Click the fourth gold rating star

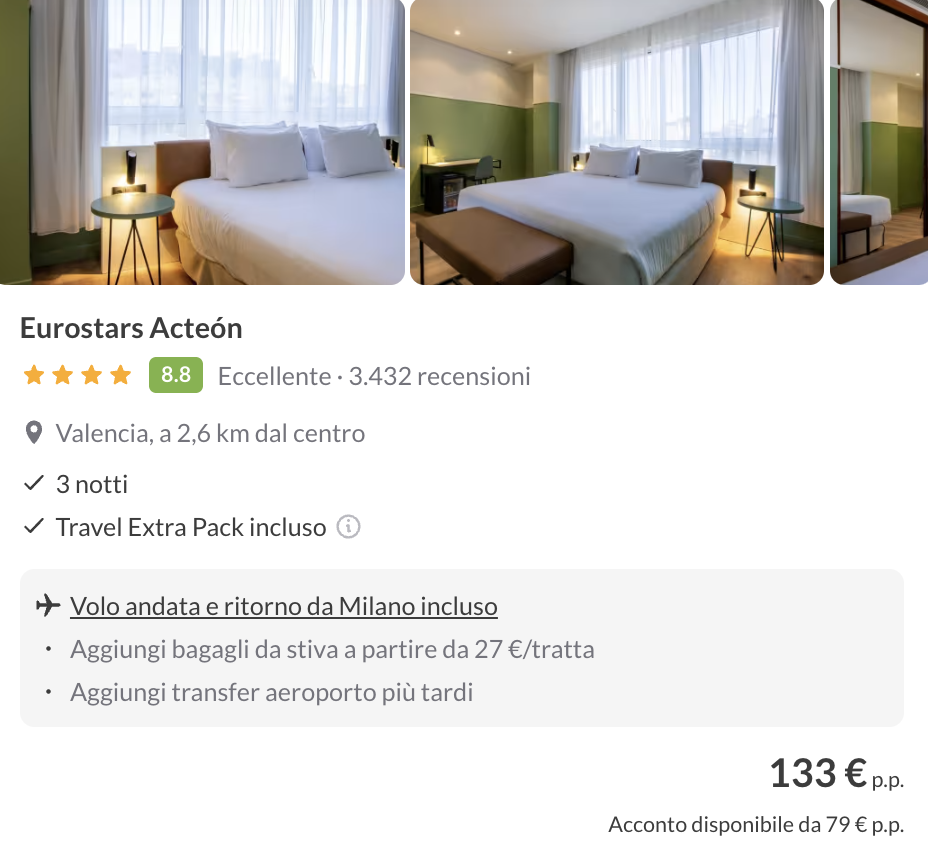tap(121, 375)
